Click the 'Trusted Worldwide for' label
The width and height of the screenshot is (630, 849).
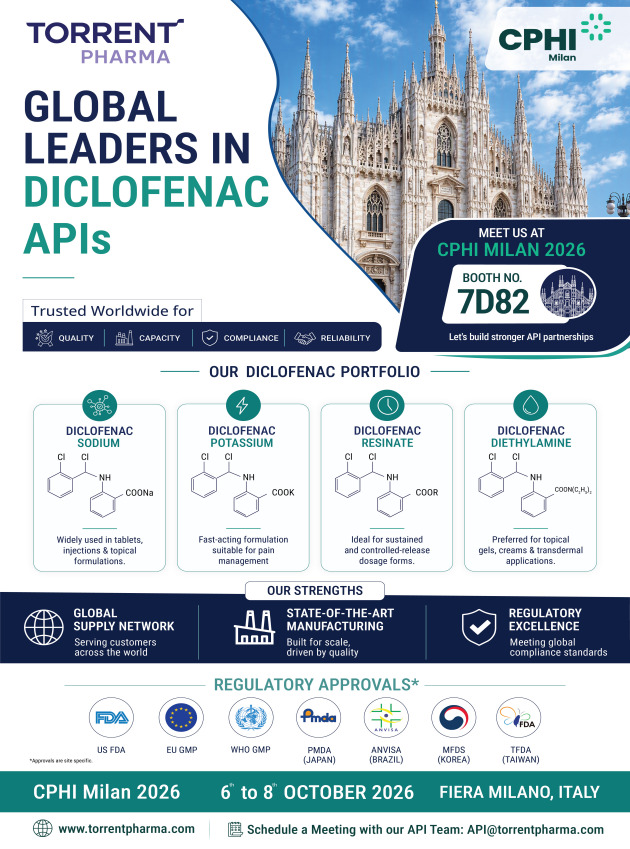click(x=112, y=311)
